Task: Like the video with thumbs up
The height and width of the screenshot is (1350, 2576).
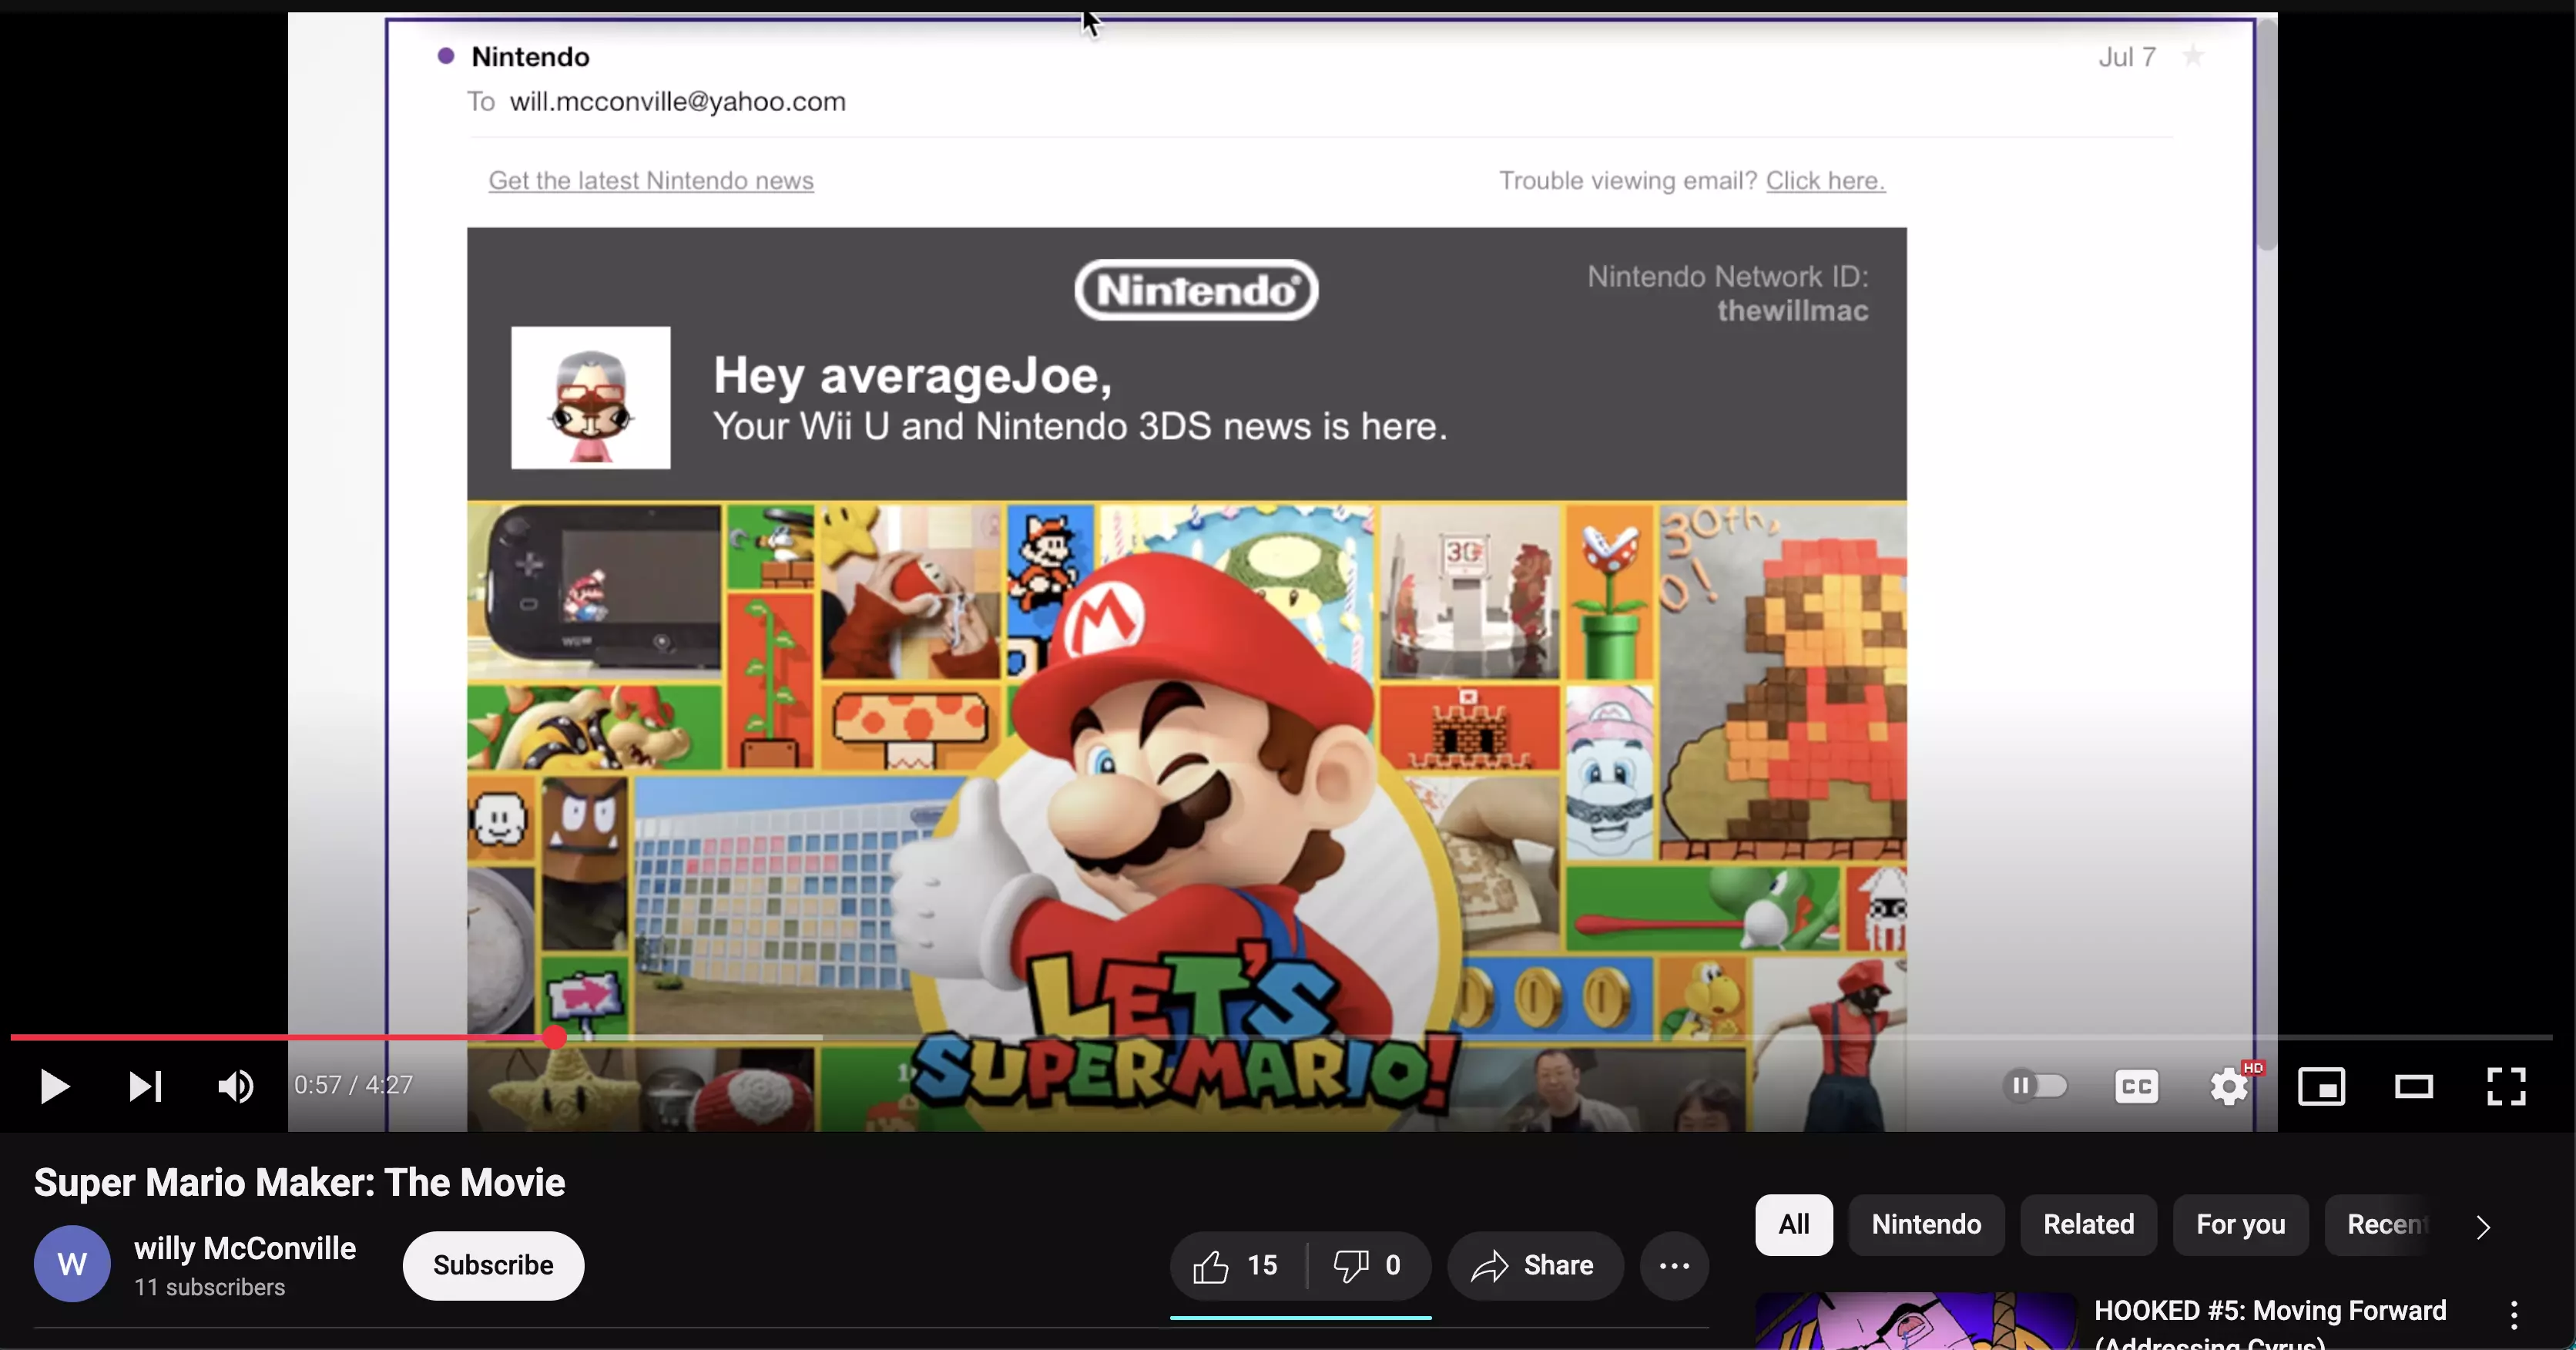Action: pyautogui.click(x=1237, y=1266)
